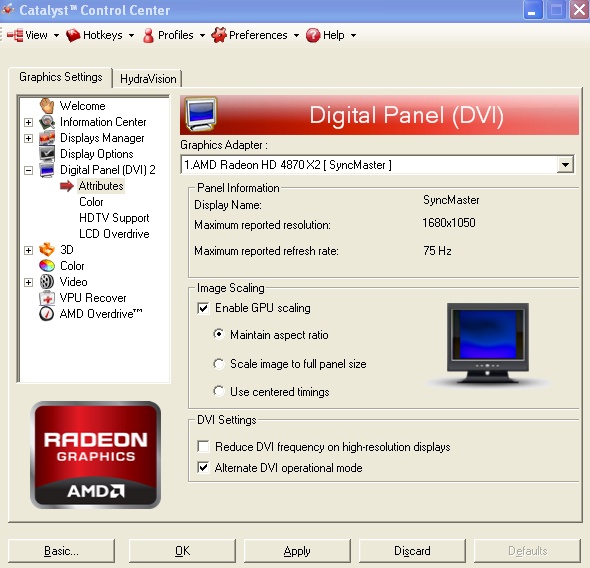The image size is (590, 568).
Task: Click the Apply button
Action: (x=297, y=551)
